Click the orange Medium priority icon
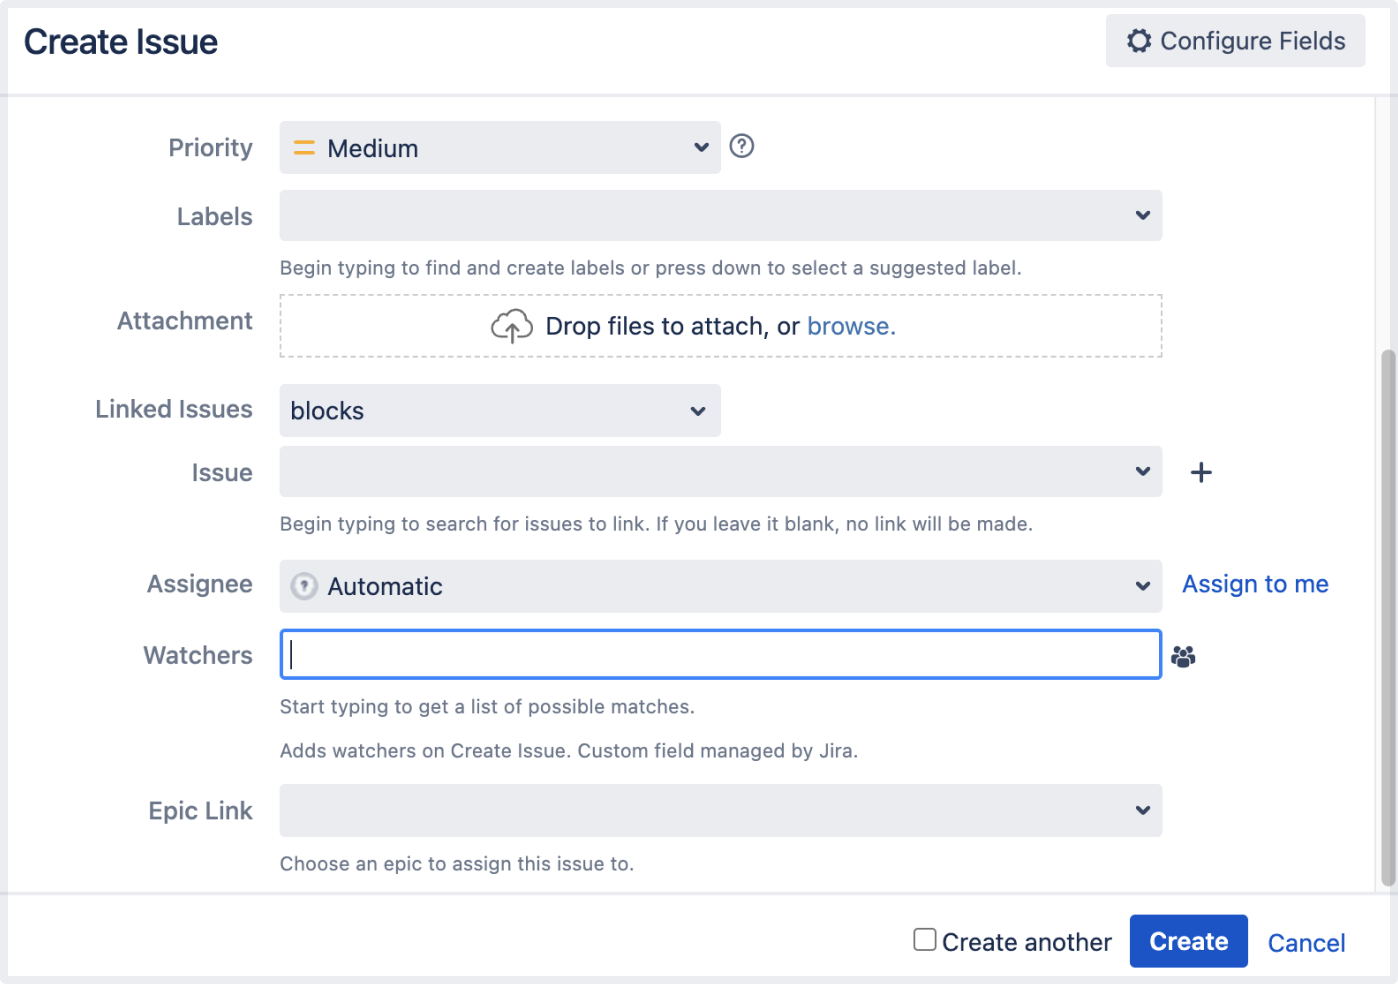The width and height of the screenshot is (1398, 984). pyautogui.click(x=304, y=148)
